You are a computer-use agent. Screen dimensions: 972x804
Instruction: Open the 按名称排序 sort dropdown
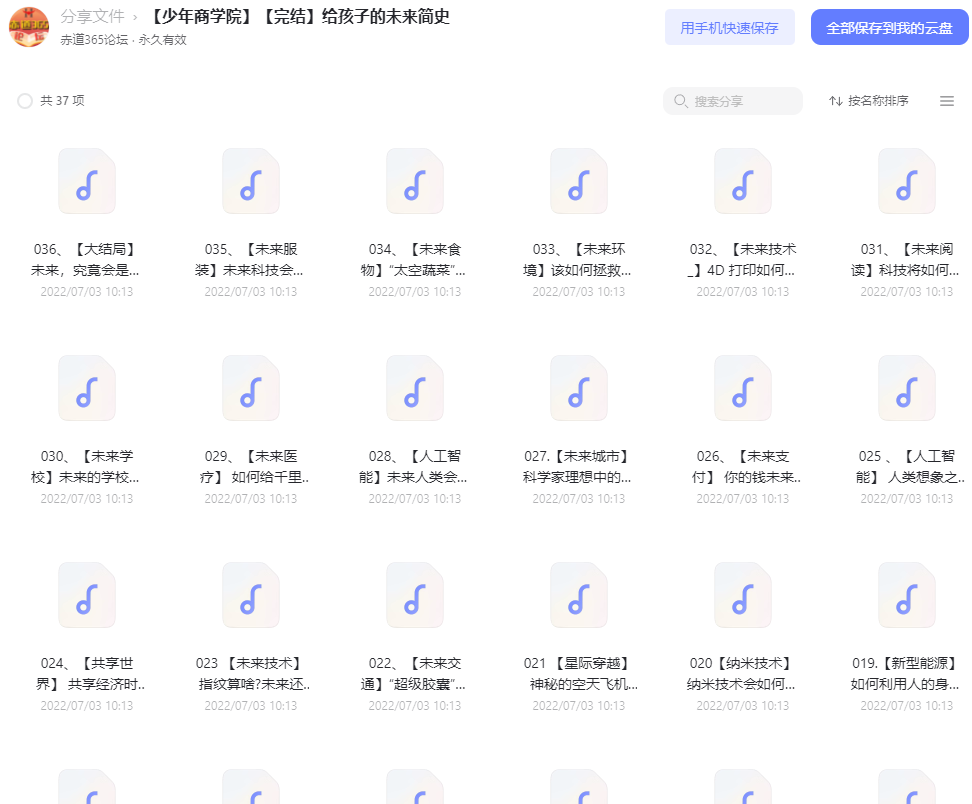pos(868,100)
